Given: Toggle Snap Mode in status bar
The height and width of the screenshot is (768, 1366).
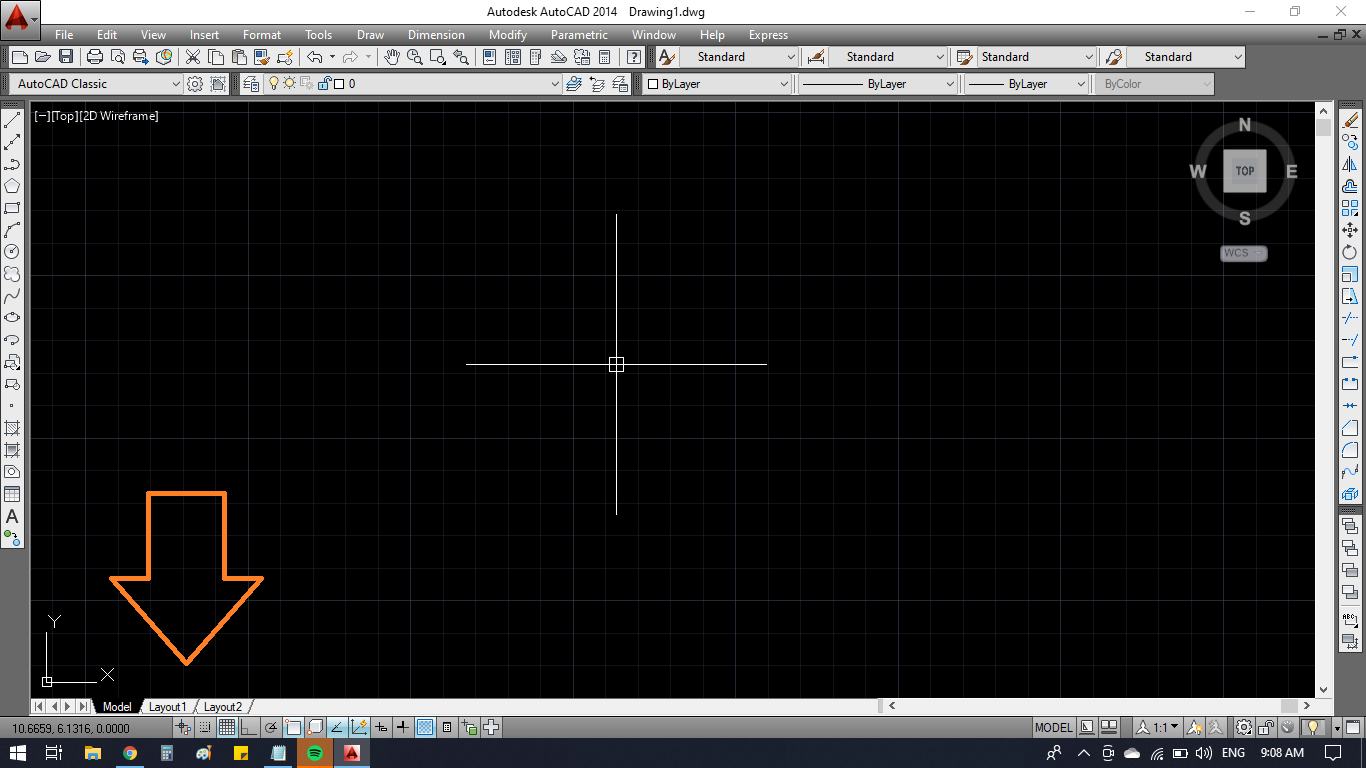Looking at the screenshot, I should [205, 727].
